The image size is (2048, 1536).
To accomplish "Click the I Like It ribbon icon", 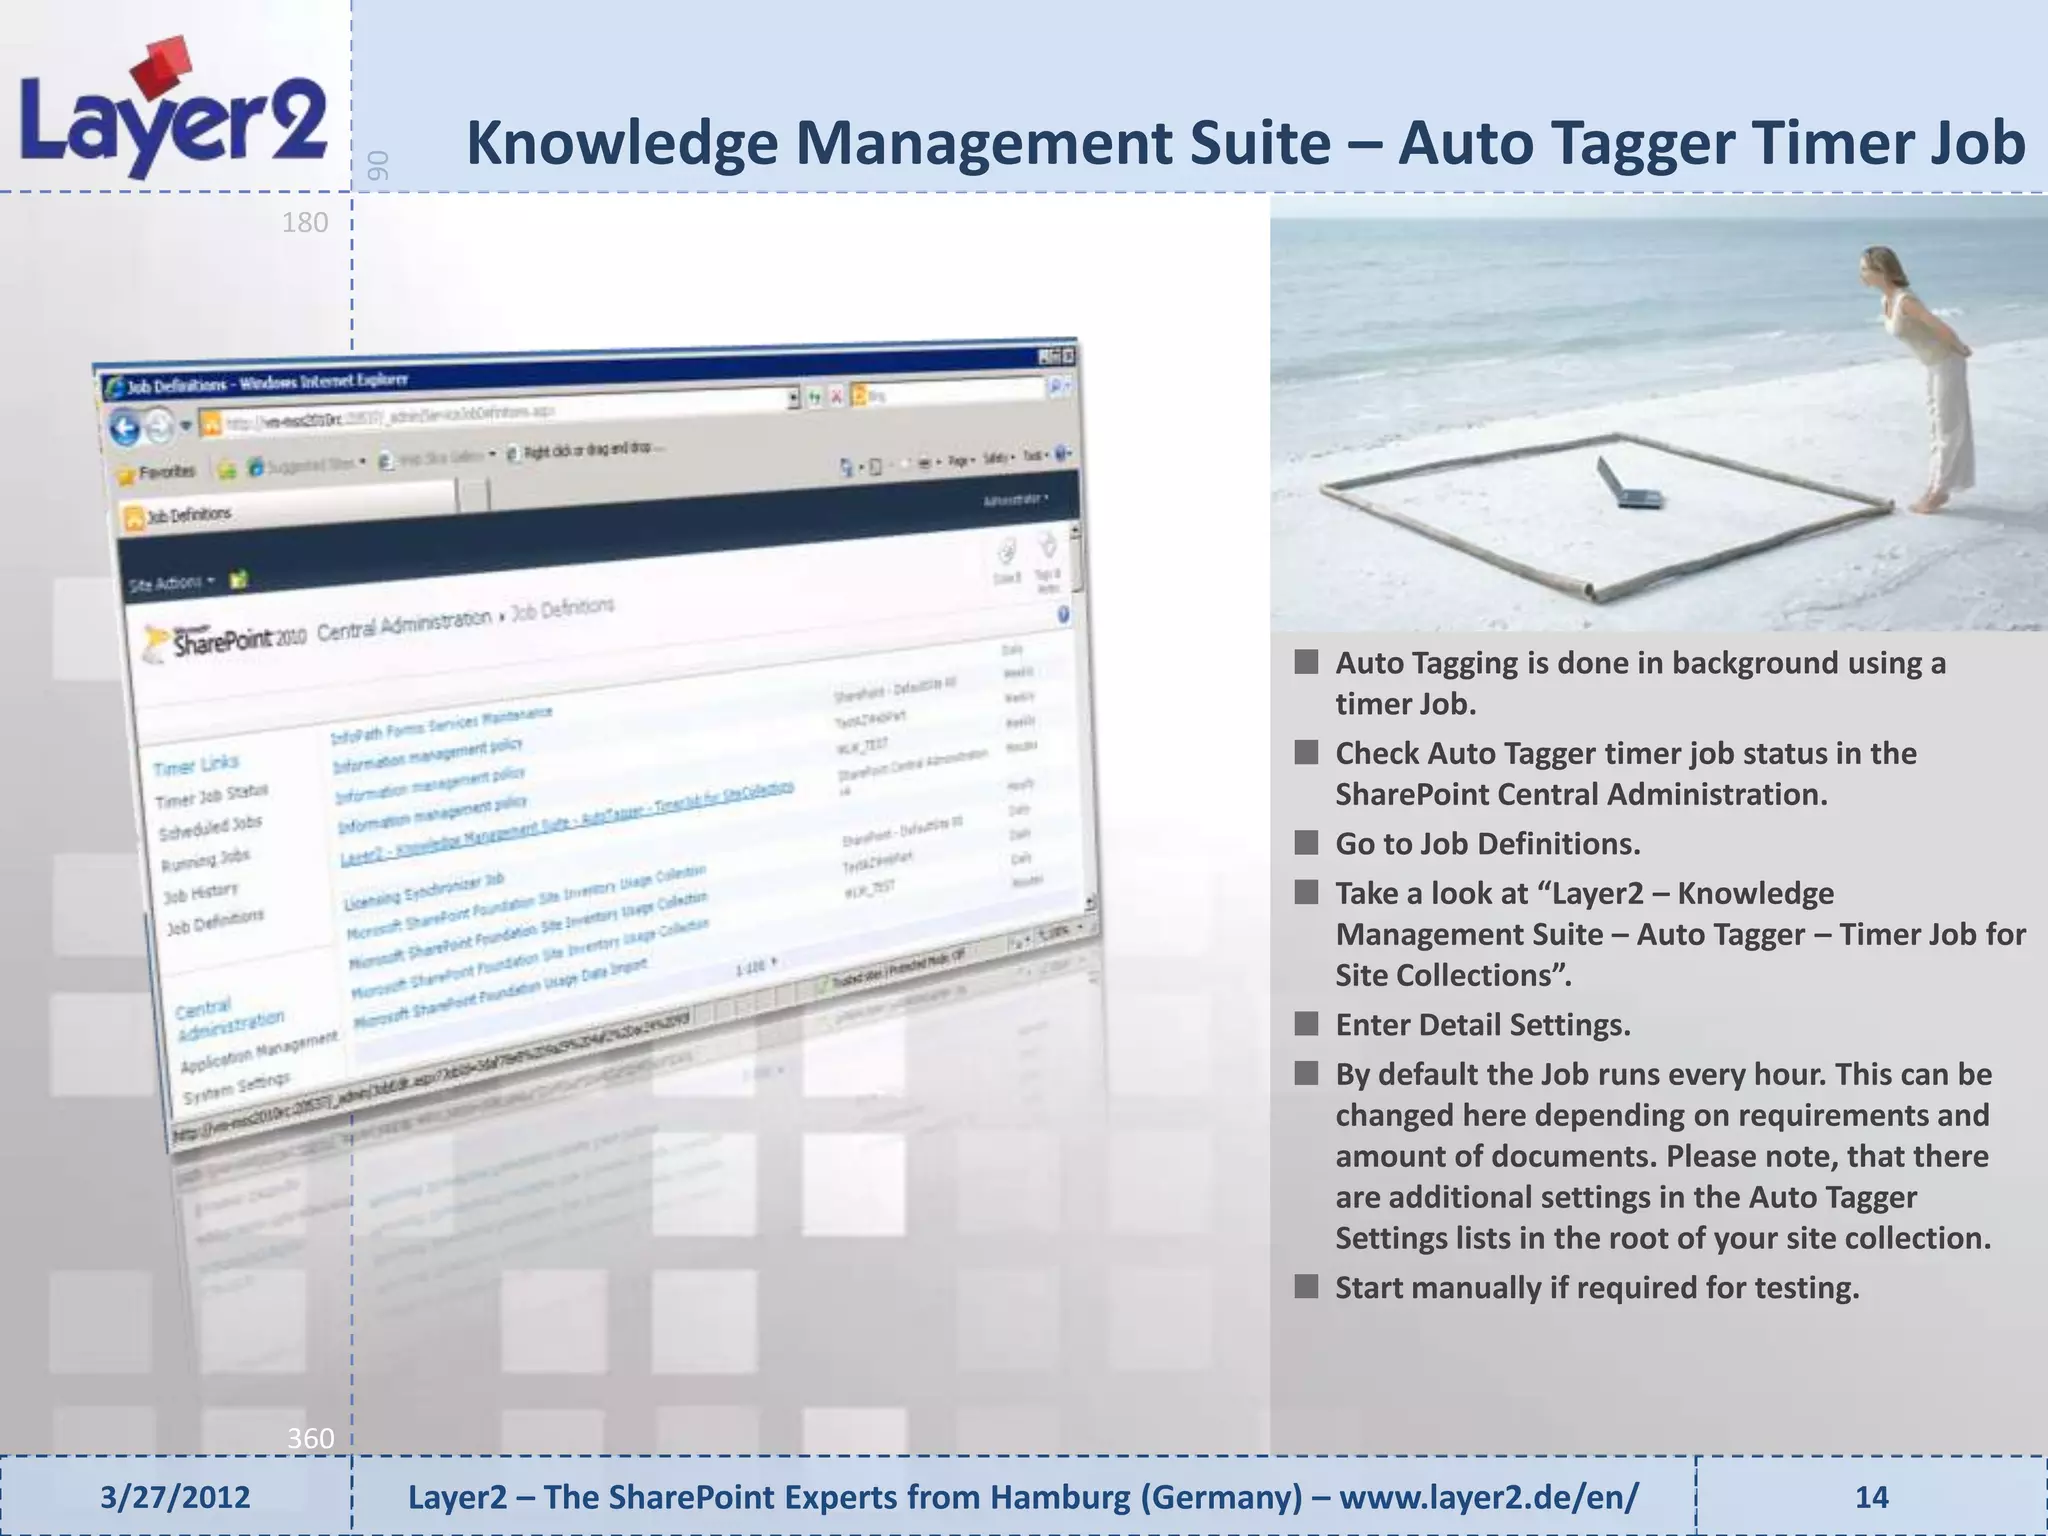I will [x=1006, y=562].
